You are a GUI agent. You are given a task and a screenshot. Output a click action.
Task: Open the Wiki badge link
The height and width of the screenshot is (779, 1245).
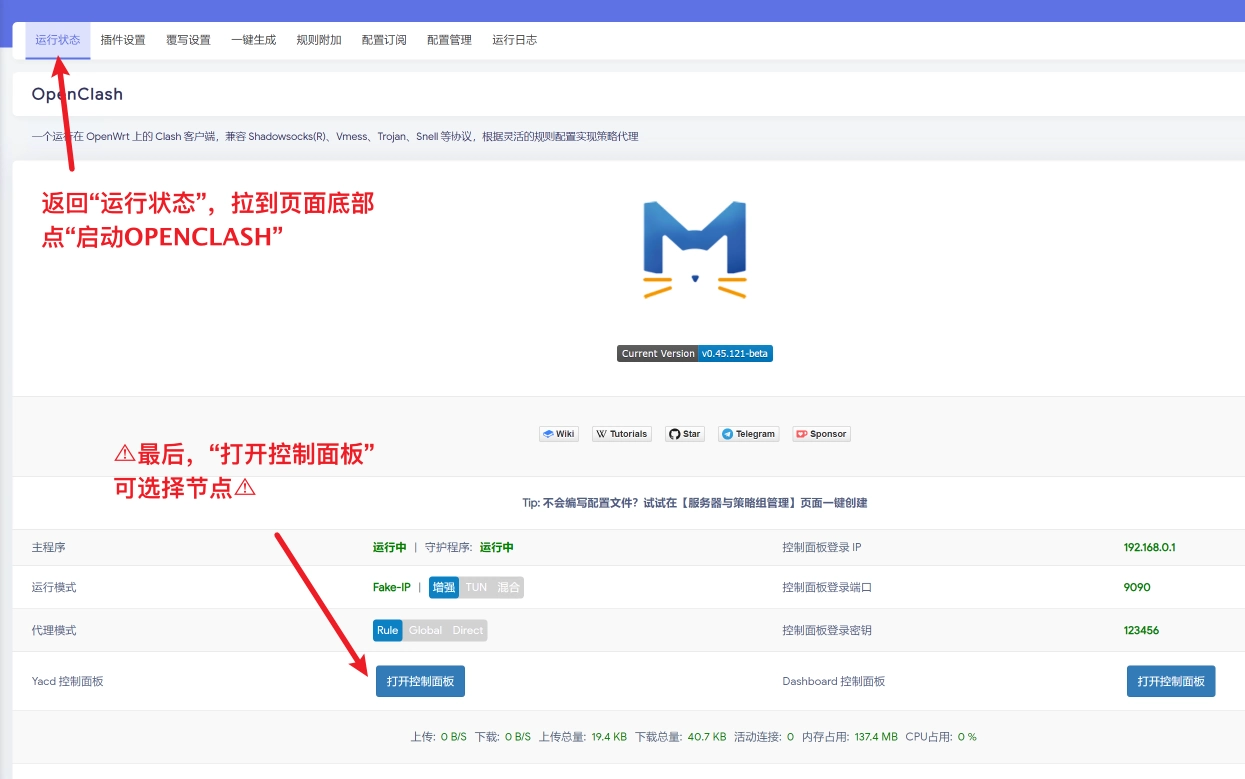pyautogui.click(x=559, y=434)
